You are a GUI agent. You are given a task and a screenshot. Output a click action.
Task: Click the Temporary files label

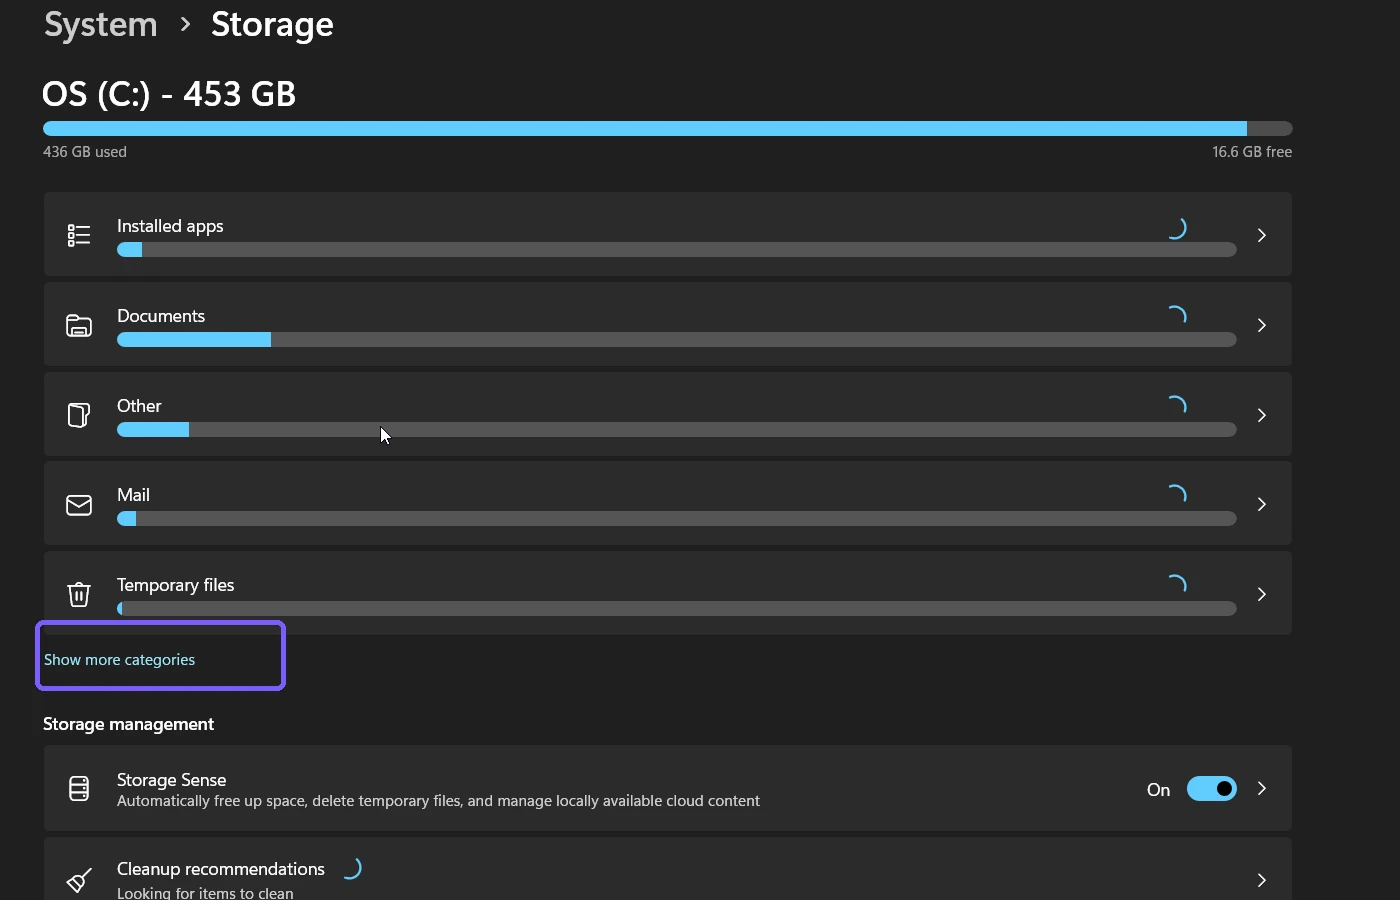tap(175, 585)
